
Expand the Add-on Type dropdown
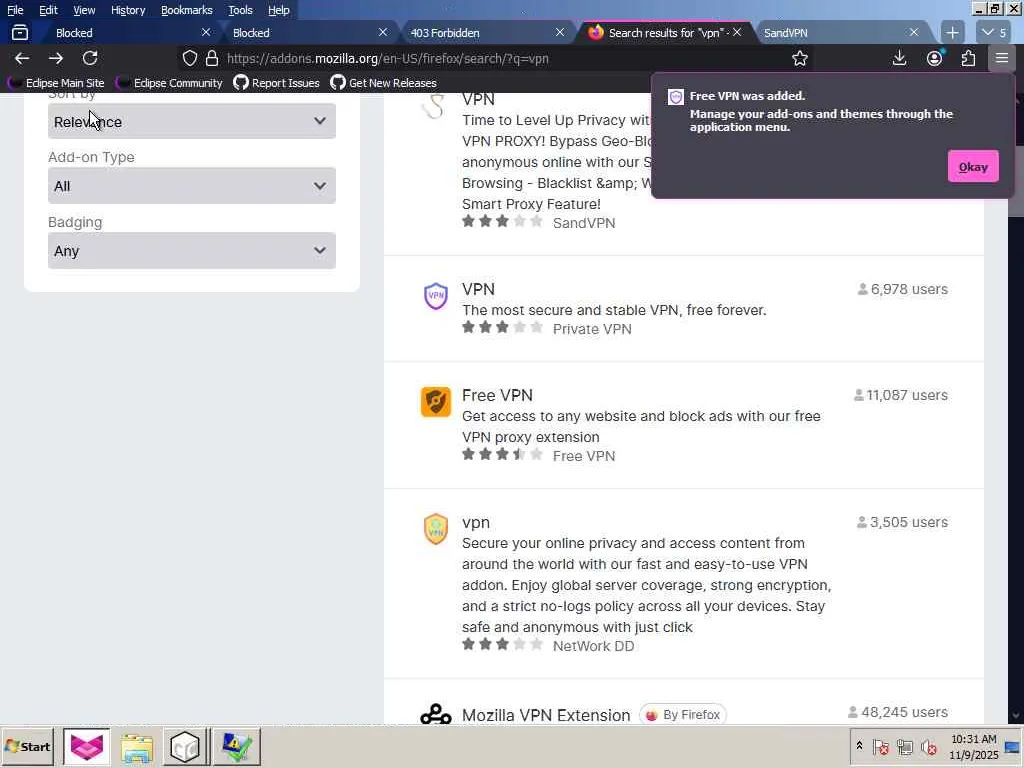click(x=191, y=185)
